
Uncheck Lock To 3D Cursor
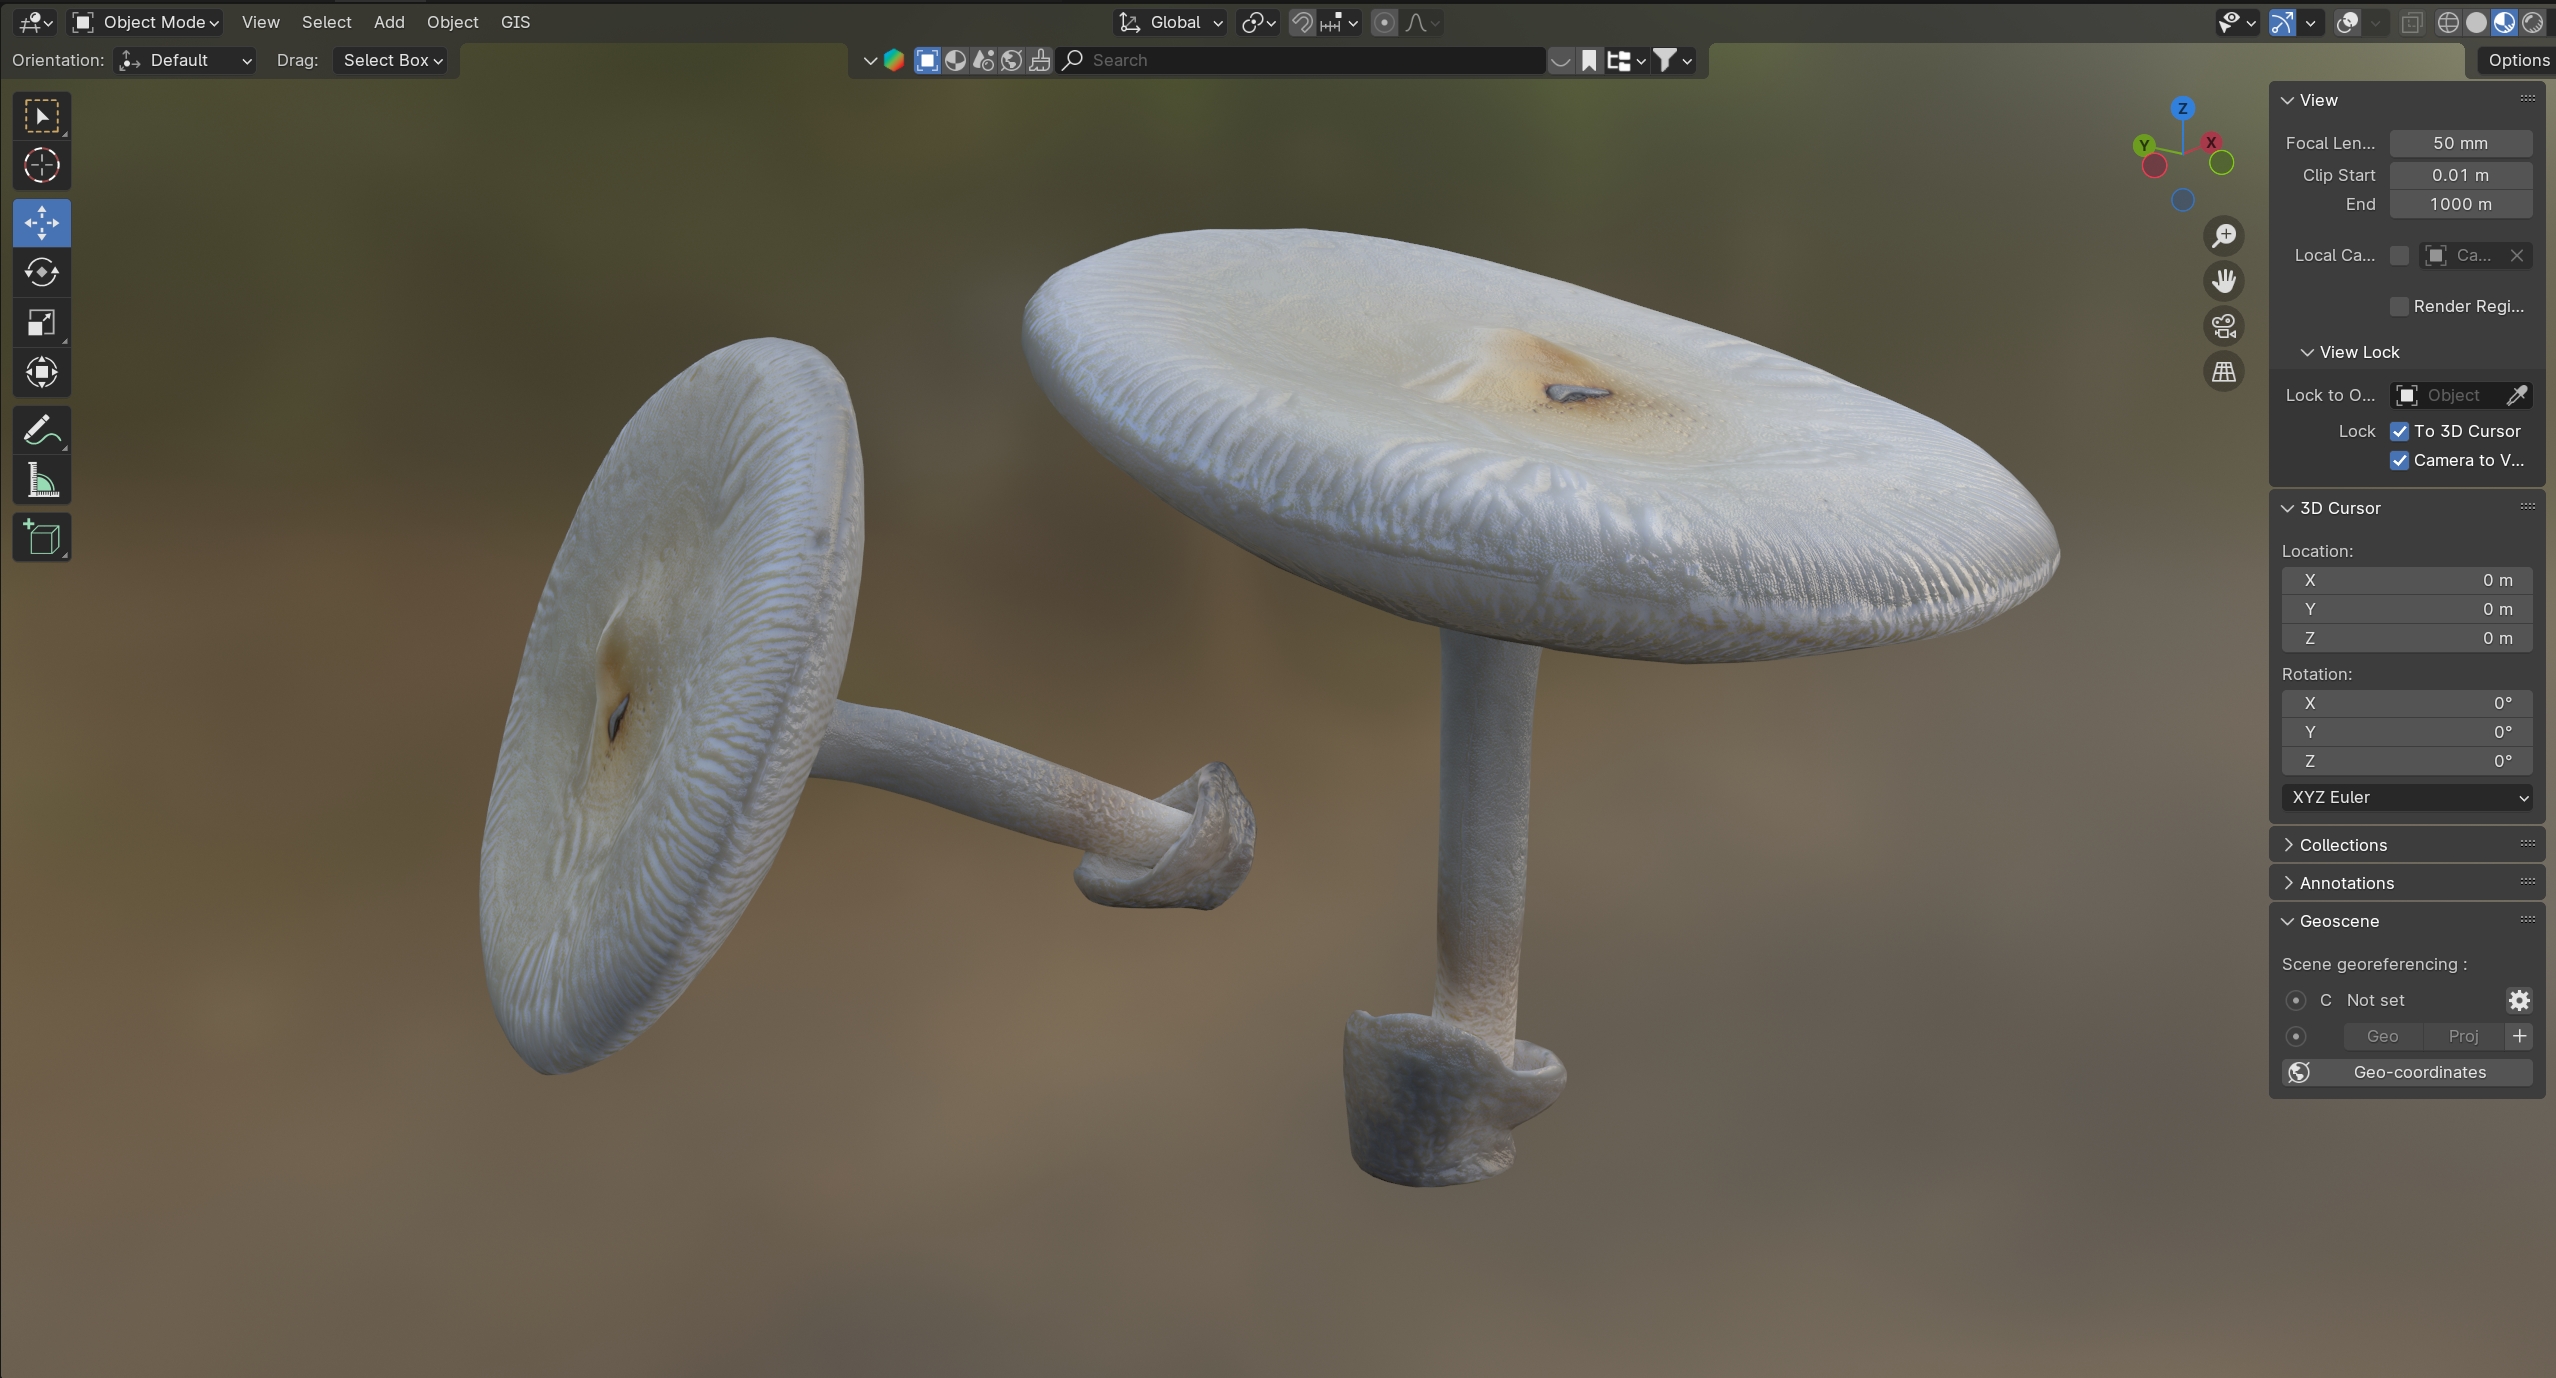pos(2399,431)
